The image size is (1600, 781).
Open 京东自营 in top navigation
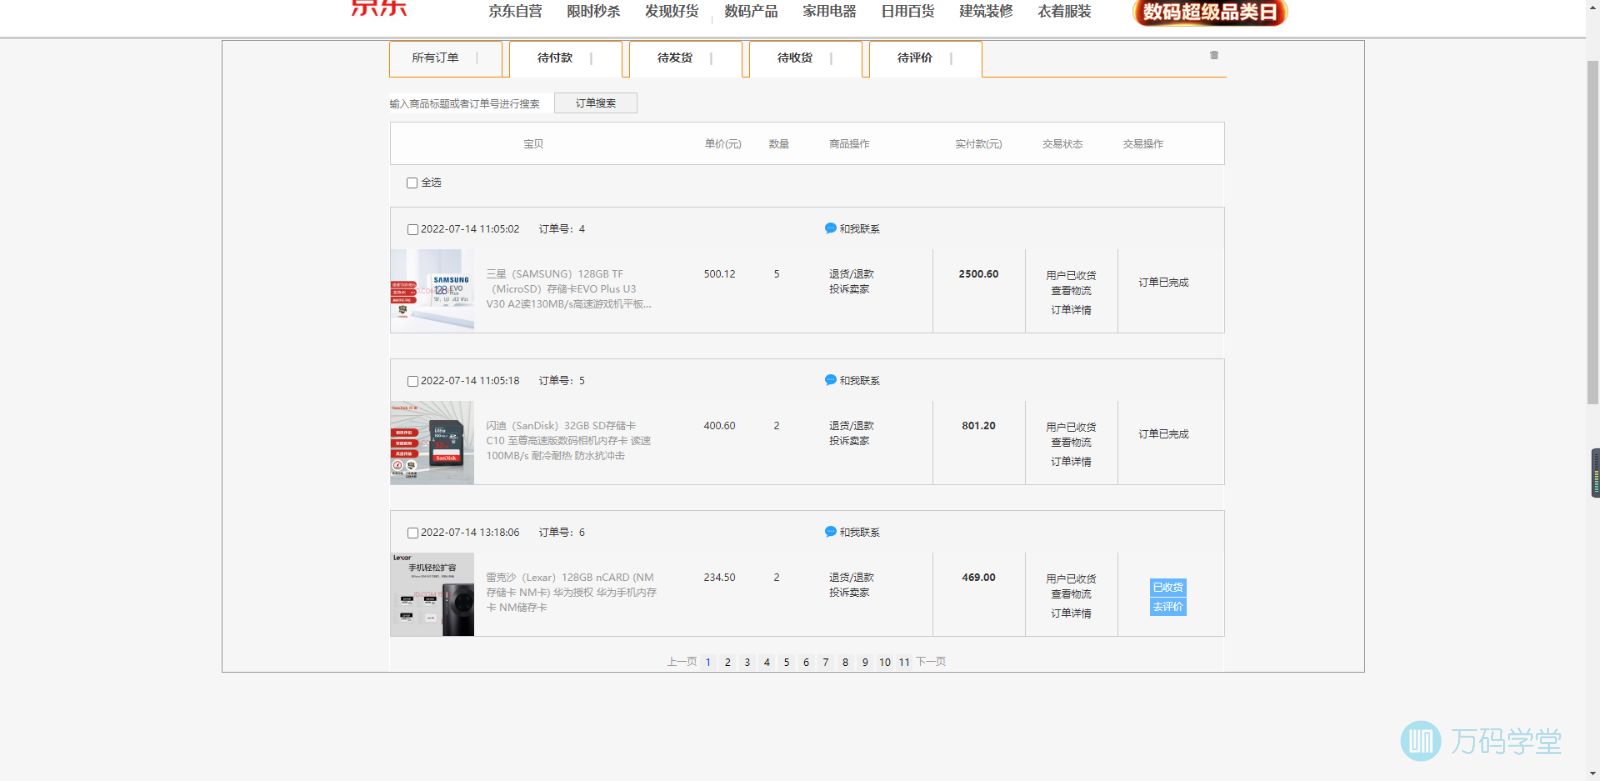(515, 11)
